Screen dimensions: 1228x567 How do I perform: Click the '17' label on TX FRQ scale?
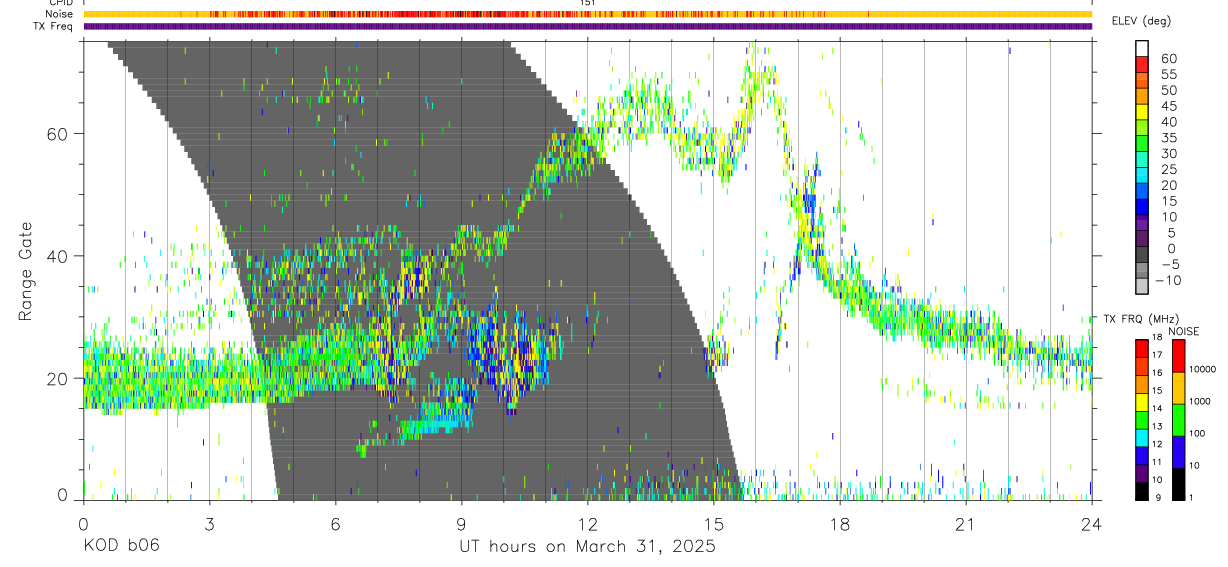tap(1157, 356)
